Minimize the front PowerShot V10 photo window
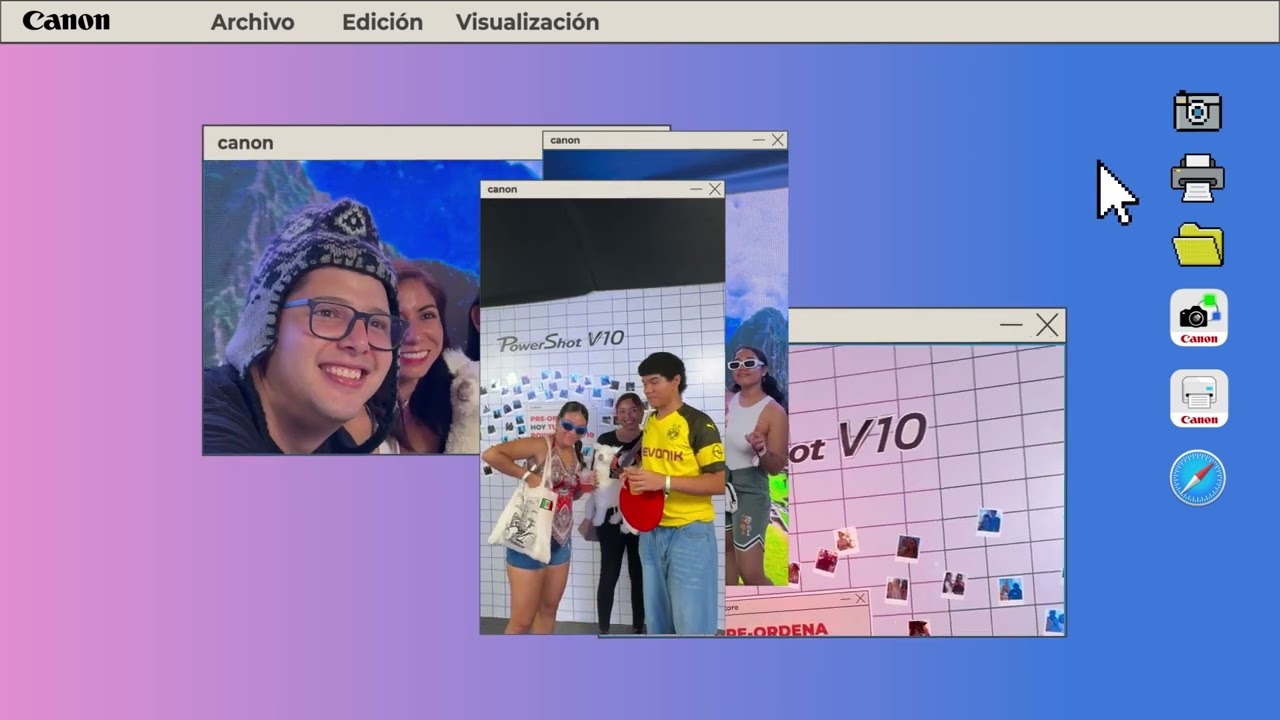 click(696, 189)
